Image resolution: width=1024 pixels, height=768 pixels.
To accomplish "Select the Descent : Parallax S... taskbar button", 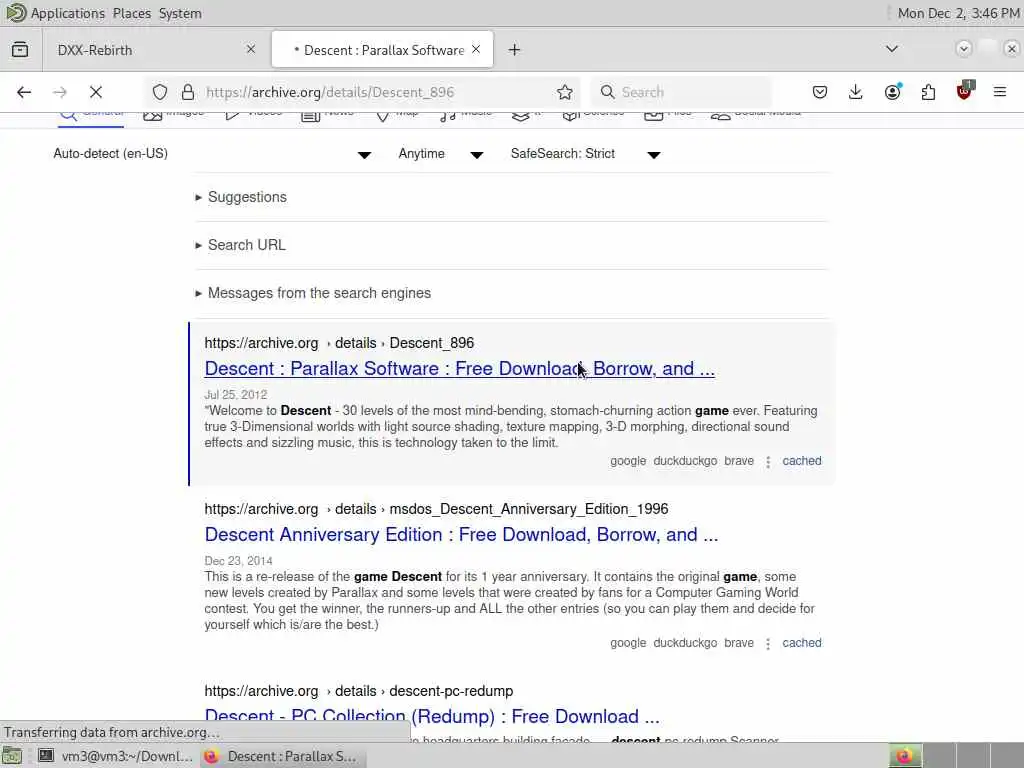I will point(281,756).
